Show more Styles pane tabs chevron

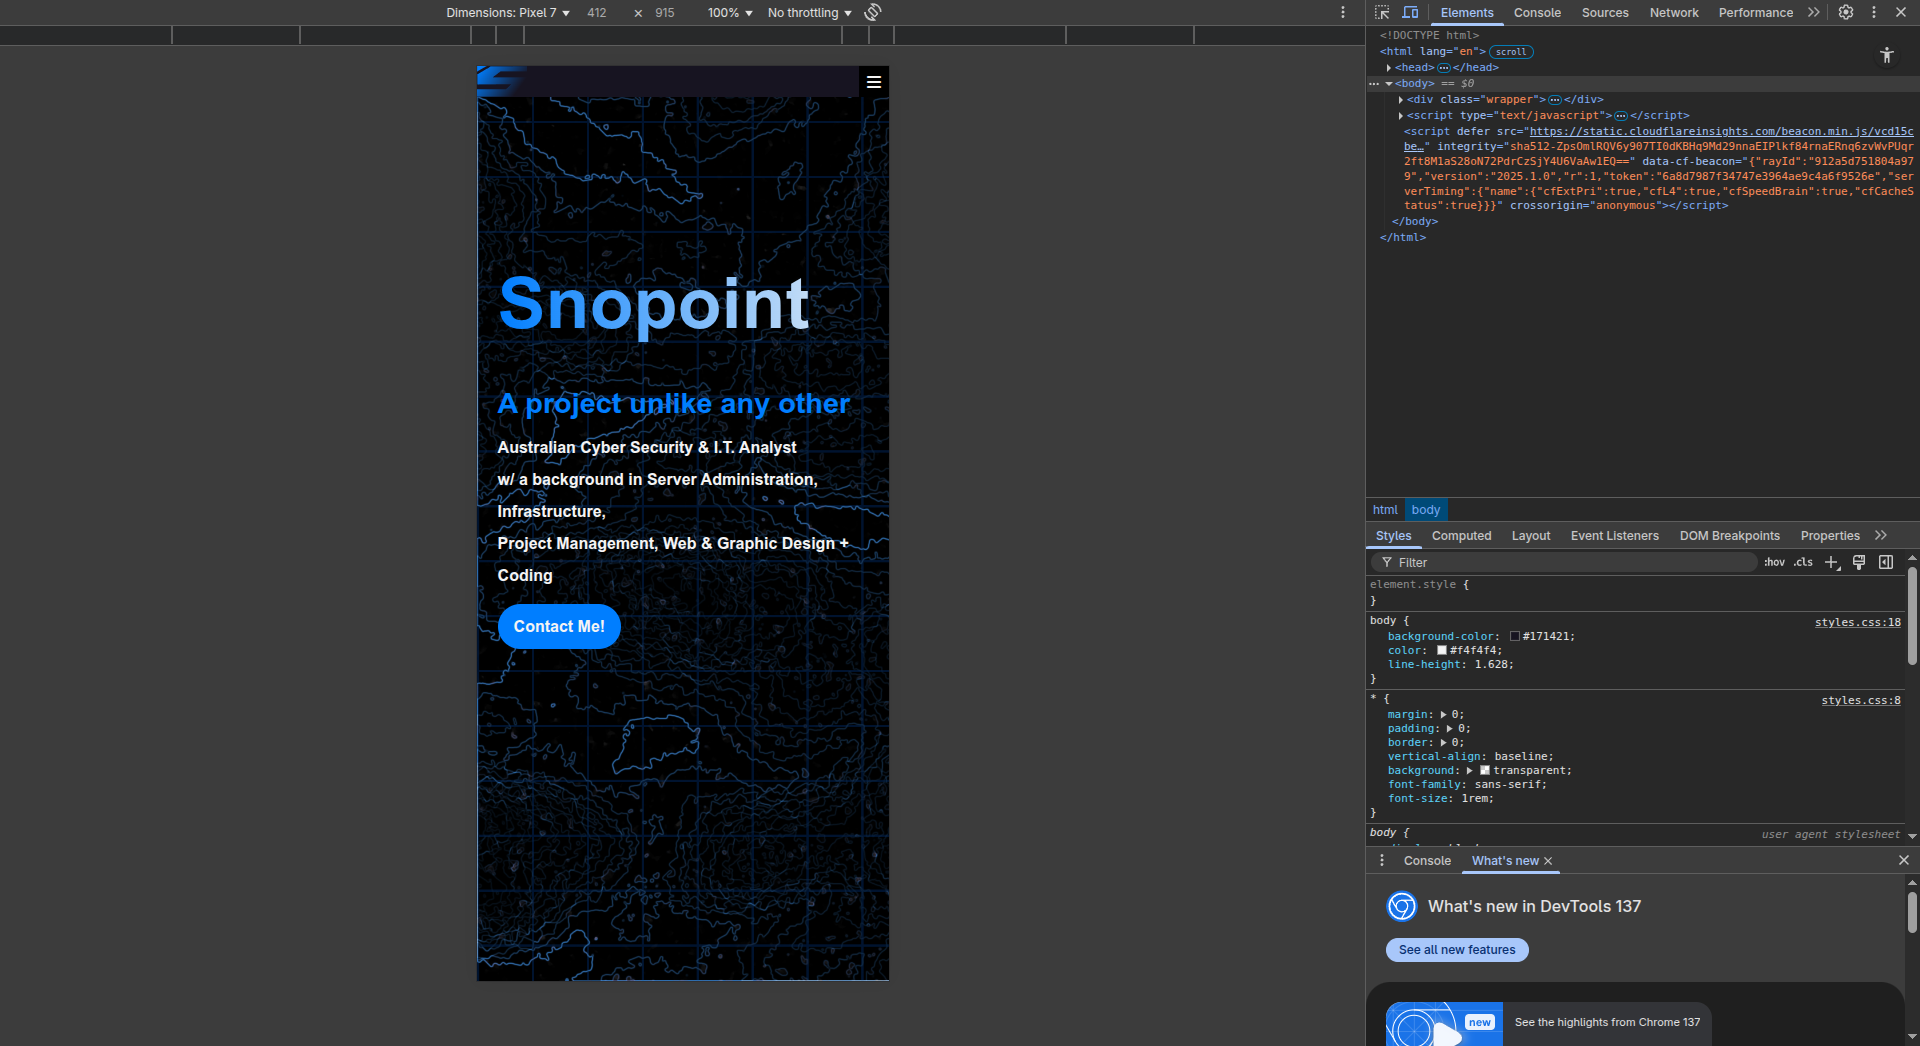[x=1881, y=536]
